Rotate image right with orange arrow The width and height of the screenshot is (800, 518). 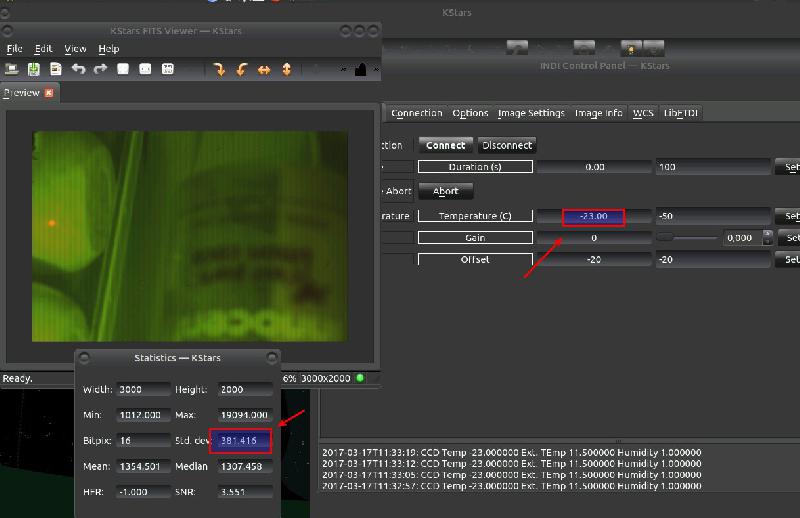coord(219,69)
